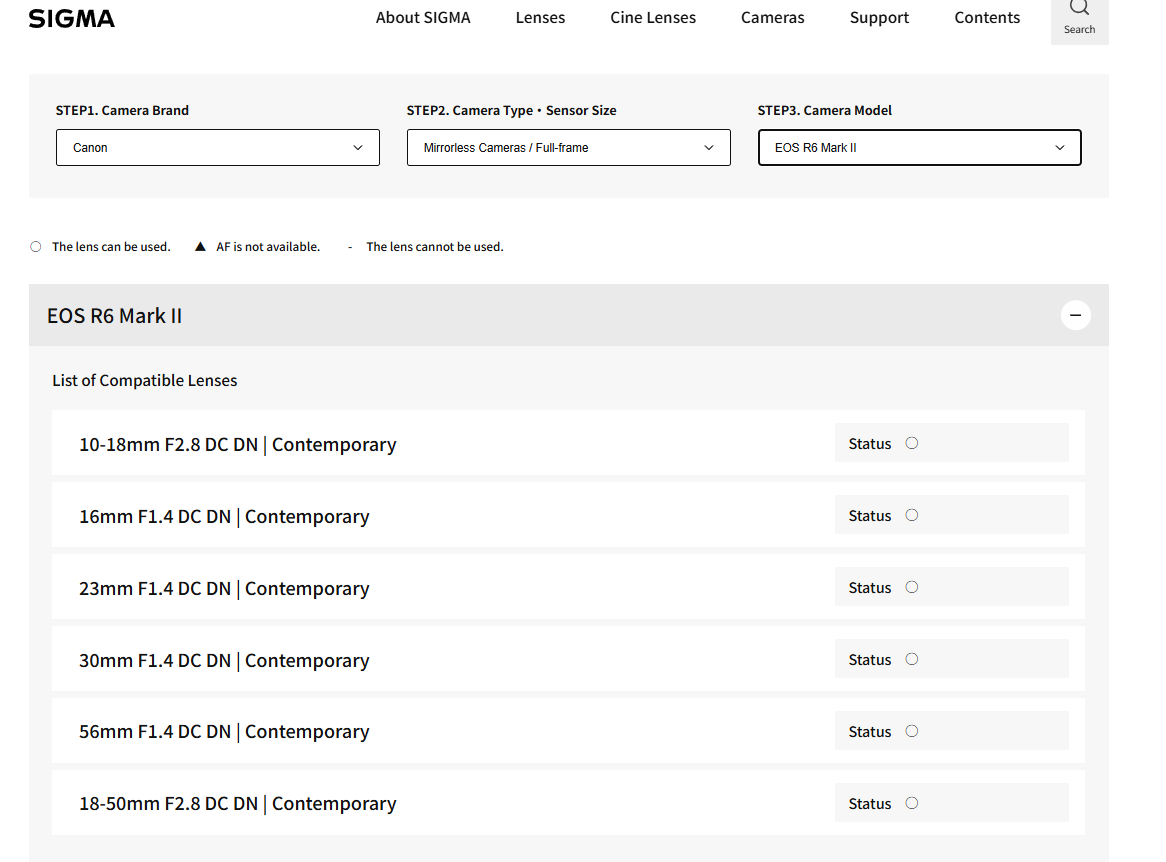1166x862 pixels.
Task: Click status circle for 23mm F1.4 lens
Action: [x=912, y=587]
